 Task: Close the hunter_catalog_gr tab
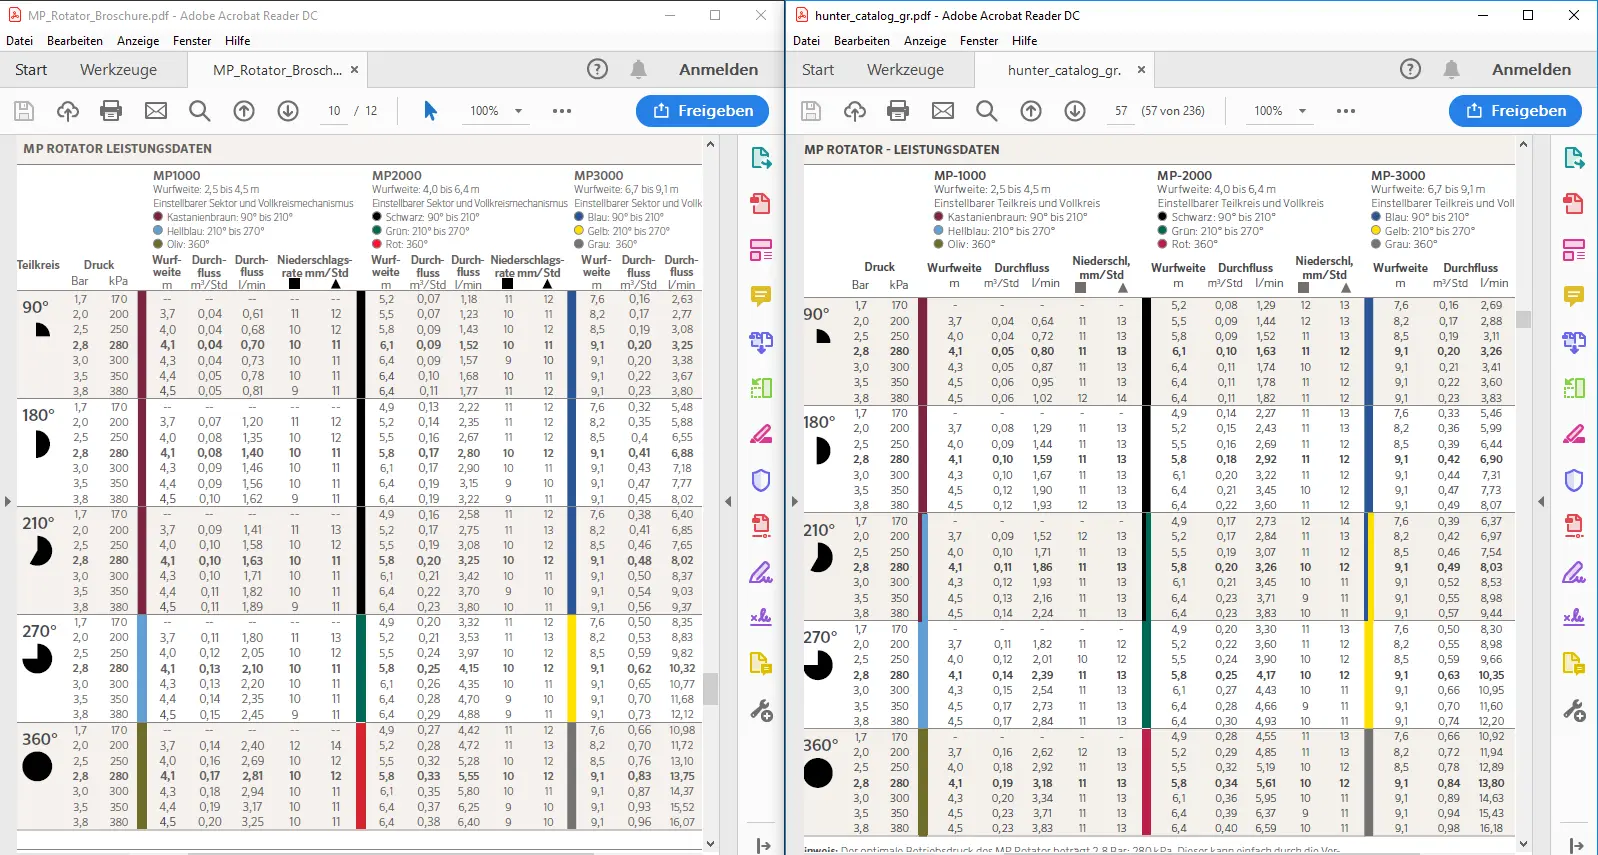[x=1141, y=70]
